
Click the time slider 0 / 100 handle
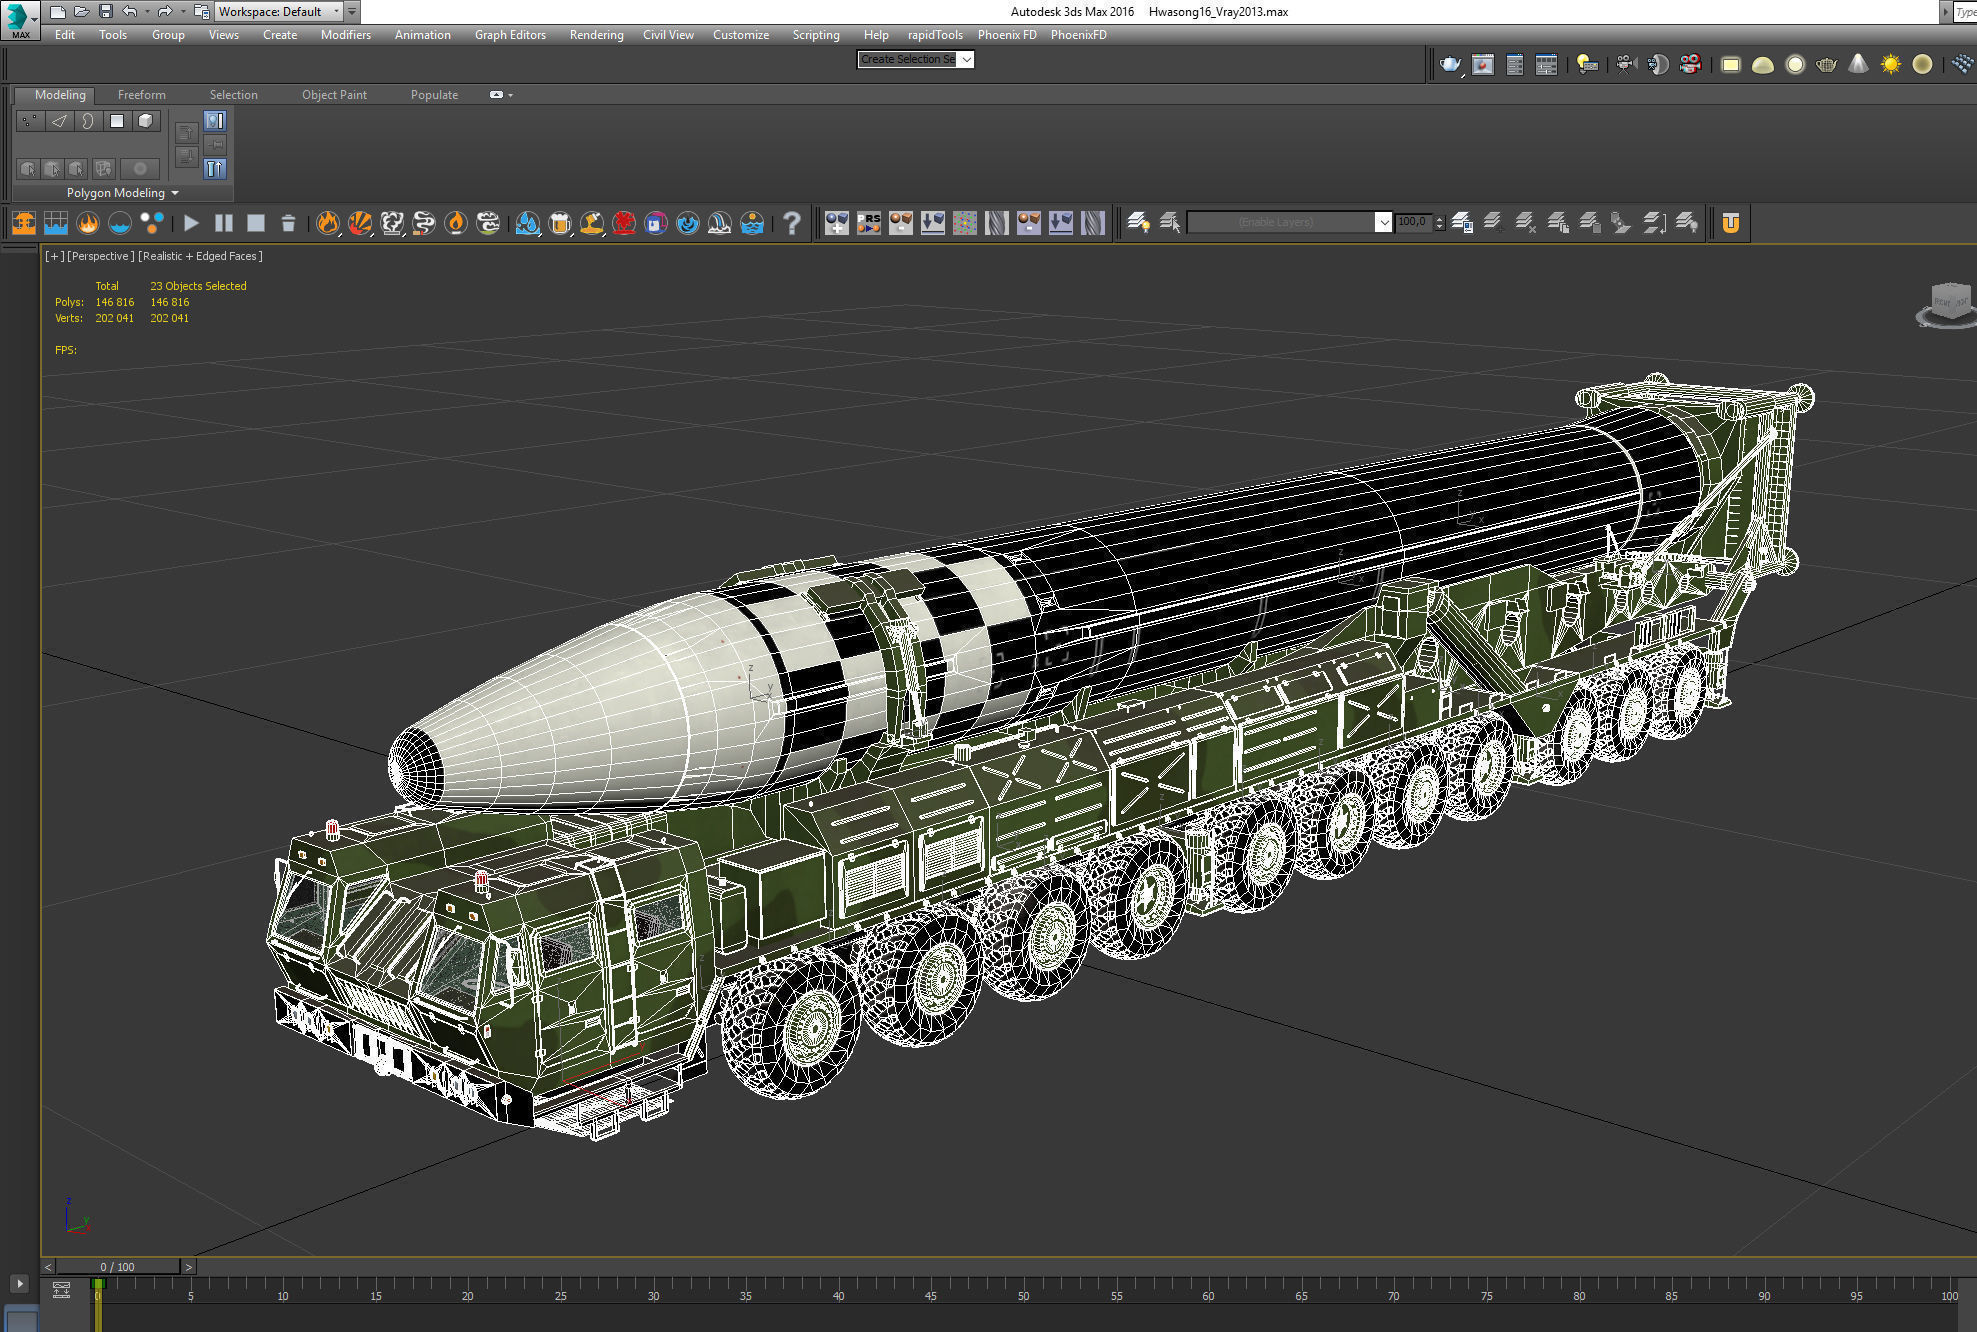coord(117,1267)
